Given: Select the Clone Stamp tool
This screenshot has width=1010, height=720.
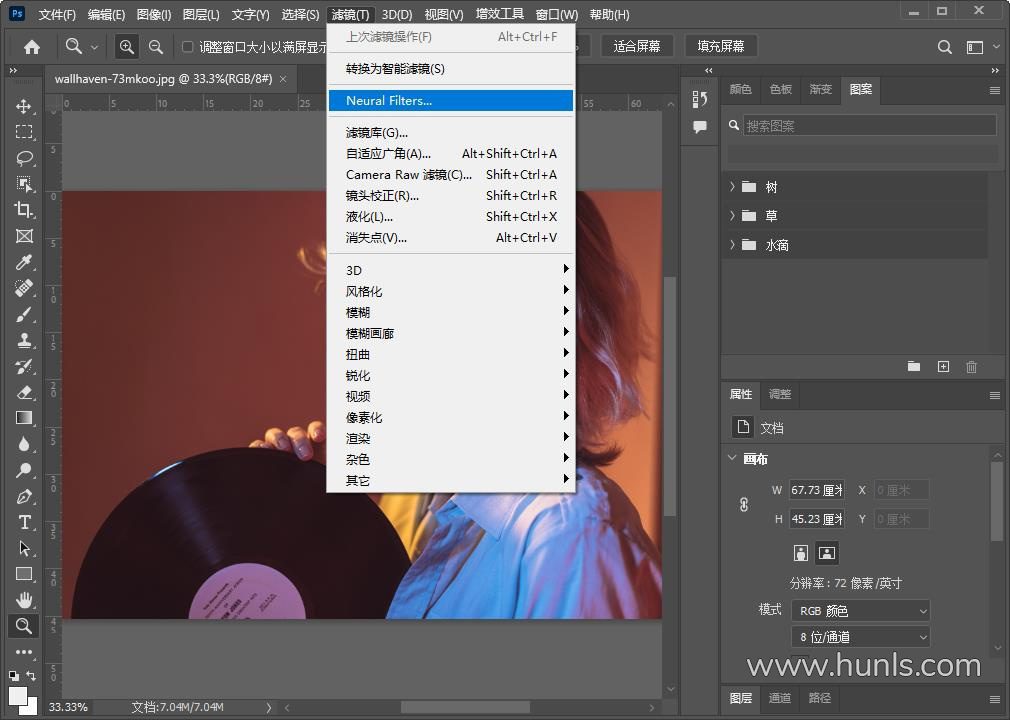Looking at the screenshot, I should (x=24, y=341).
